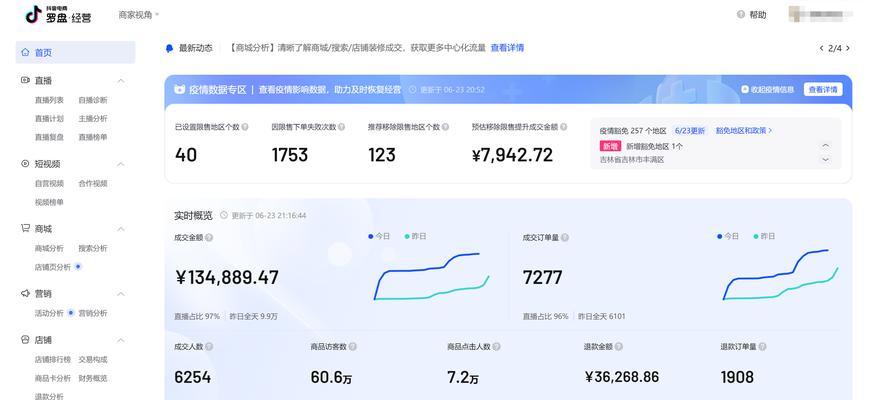Image resolution: width=891 pixels, height=400 pixels.
Task: Collapse the 商城 sidebar section
Action: coord(121,229)
